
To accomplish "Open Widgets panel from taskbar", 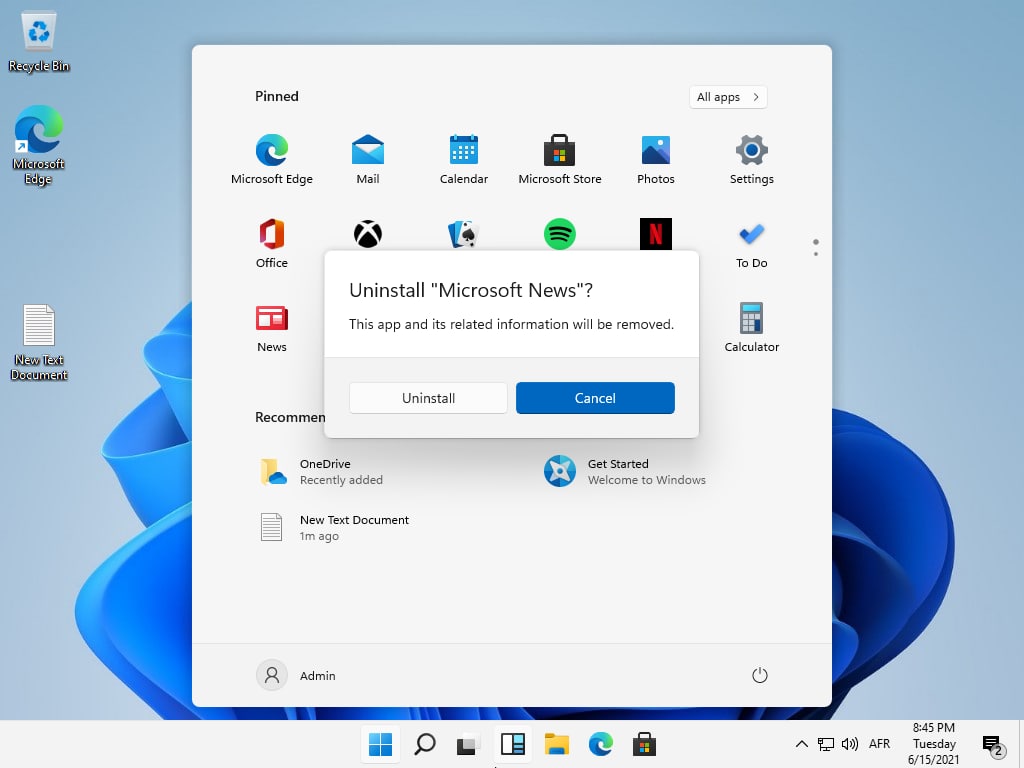I will [513, 744].
